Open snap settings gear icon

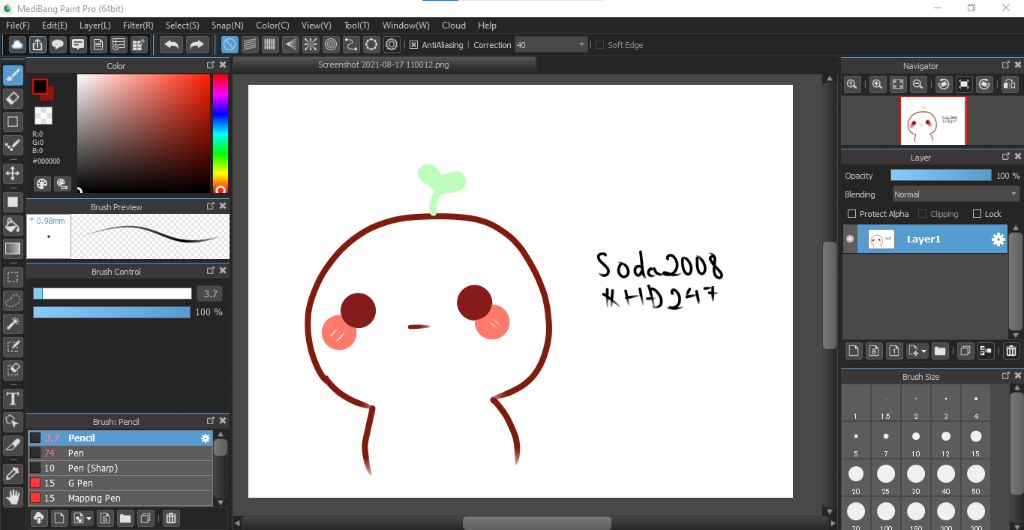click(x=392, y=44)
